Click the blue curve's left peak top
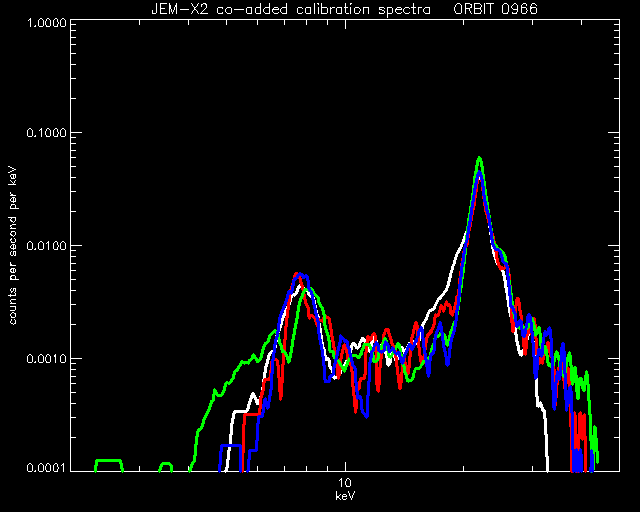 click(301, 276)
